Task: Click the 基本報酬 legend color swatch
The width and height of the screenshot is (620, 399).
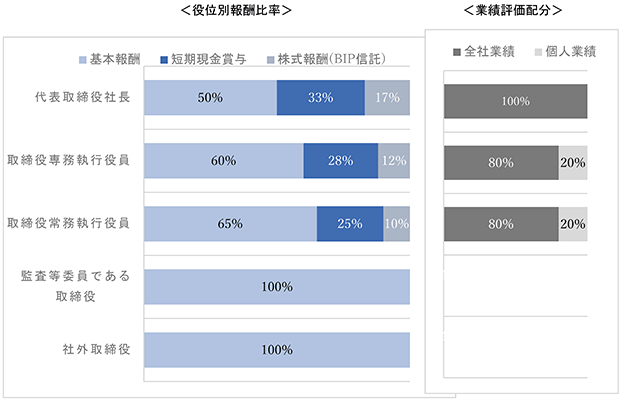Action: (x=83, y=60)
